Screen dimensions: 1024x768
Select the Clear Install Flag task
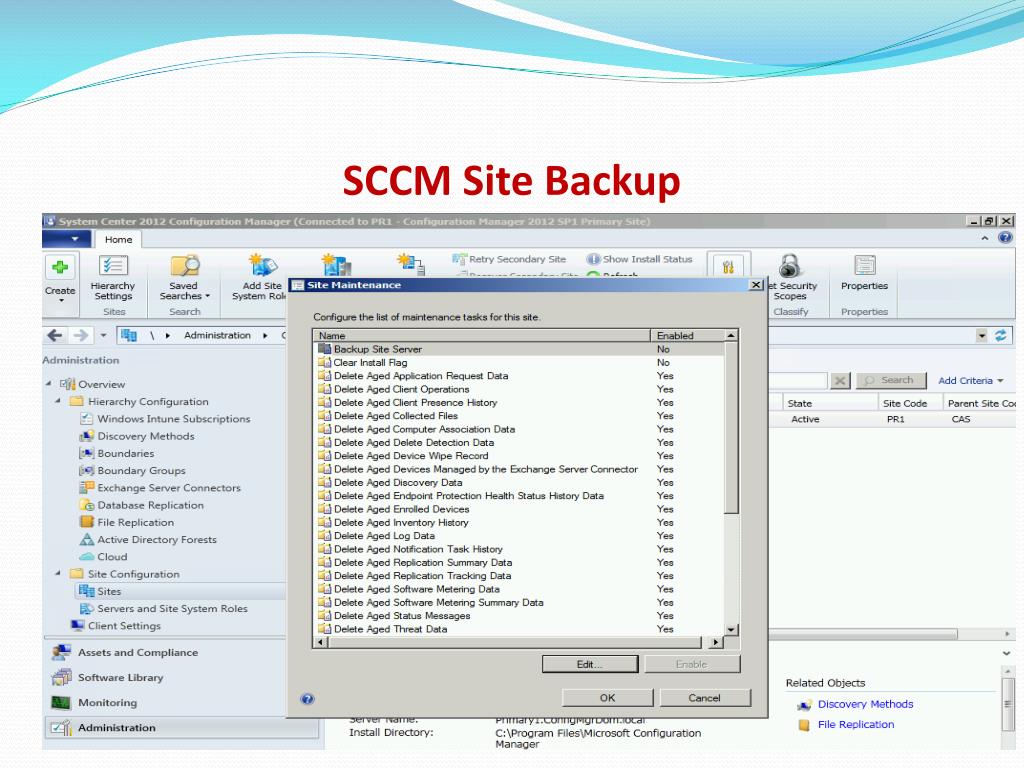coord(520,362)
